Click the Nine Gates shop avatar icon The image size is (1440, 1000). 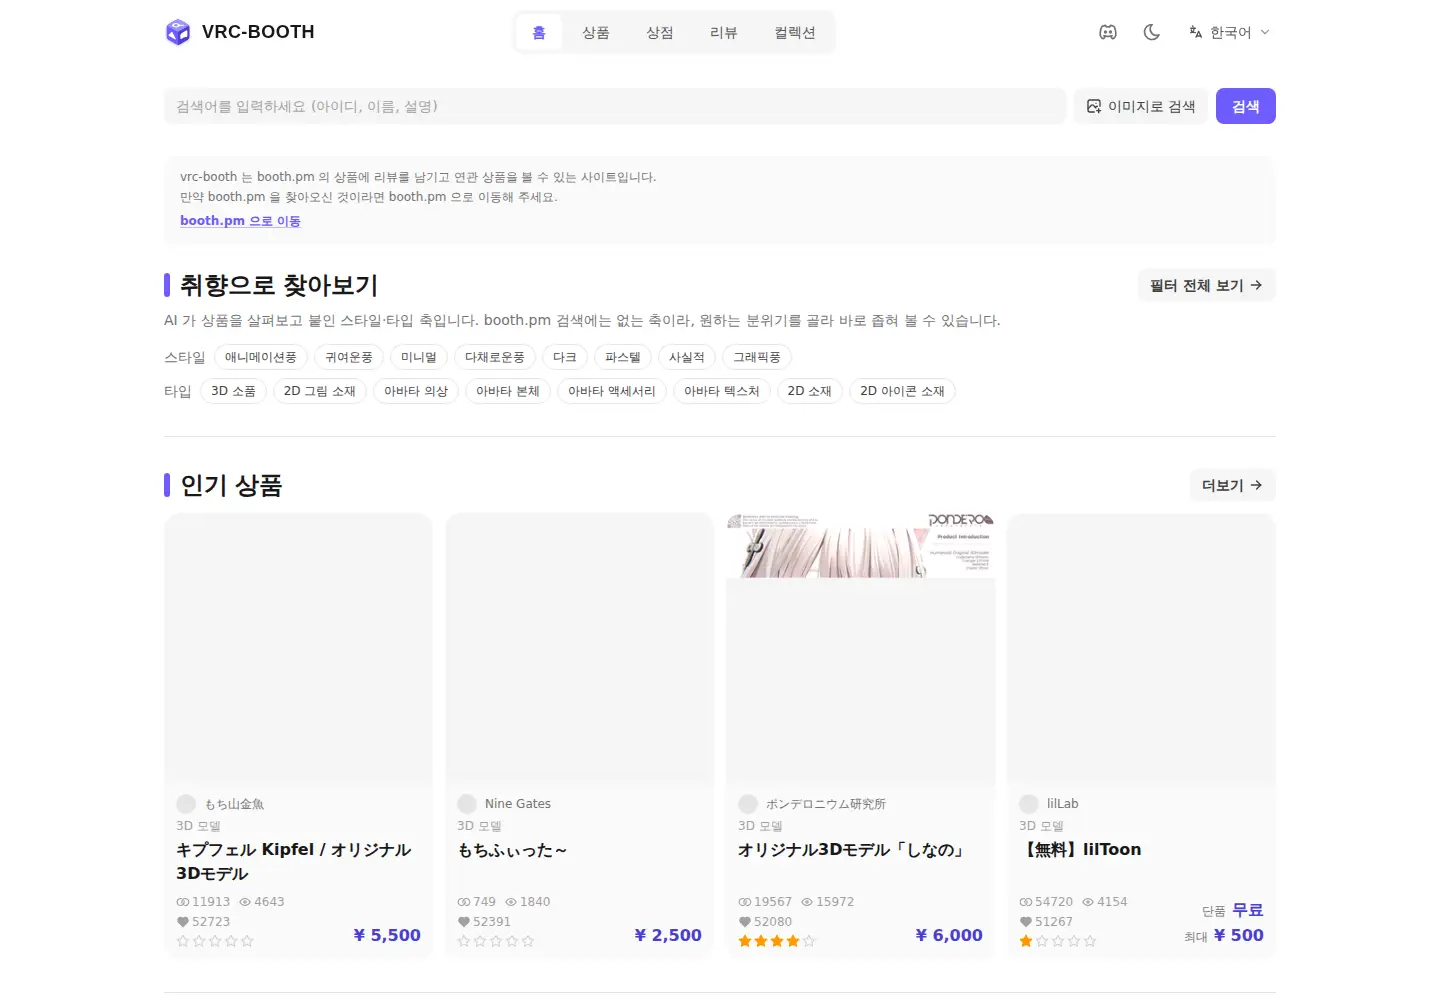tap(467, 804)
